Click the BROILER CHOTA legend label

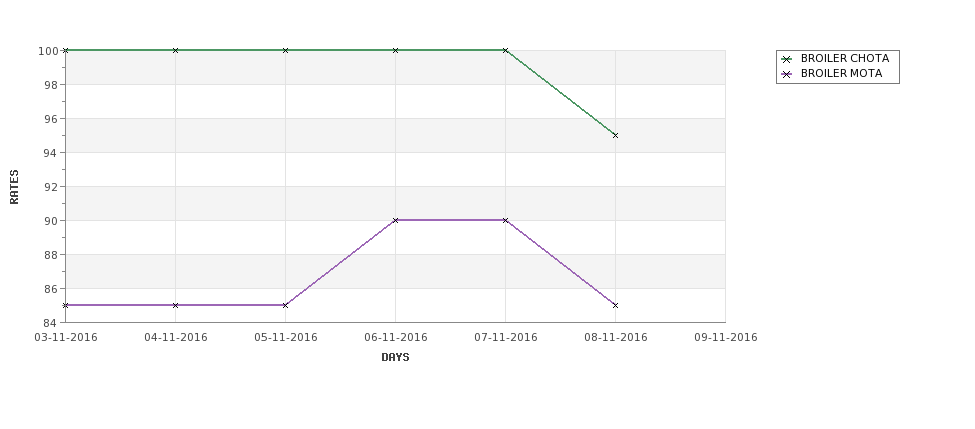[844, 58]
